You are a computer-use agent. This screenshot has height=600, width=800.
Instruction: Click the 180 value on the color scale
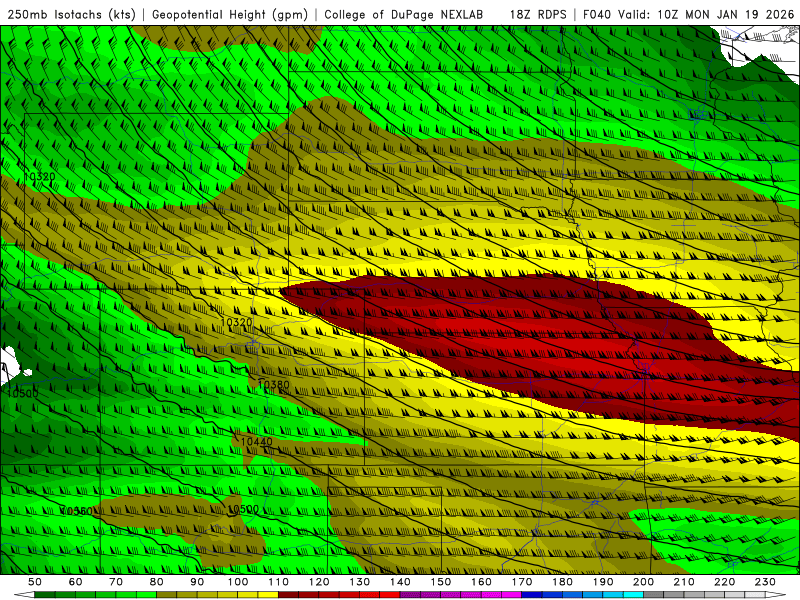(562, 582)
